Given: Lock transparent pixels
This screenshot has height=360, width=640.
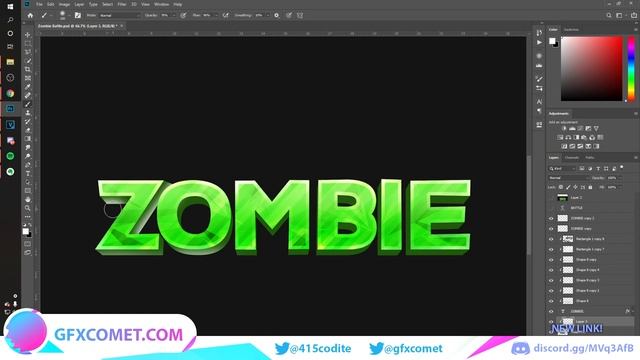Looking at the screenshot, I should [561, 187].
